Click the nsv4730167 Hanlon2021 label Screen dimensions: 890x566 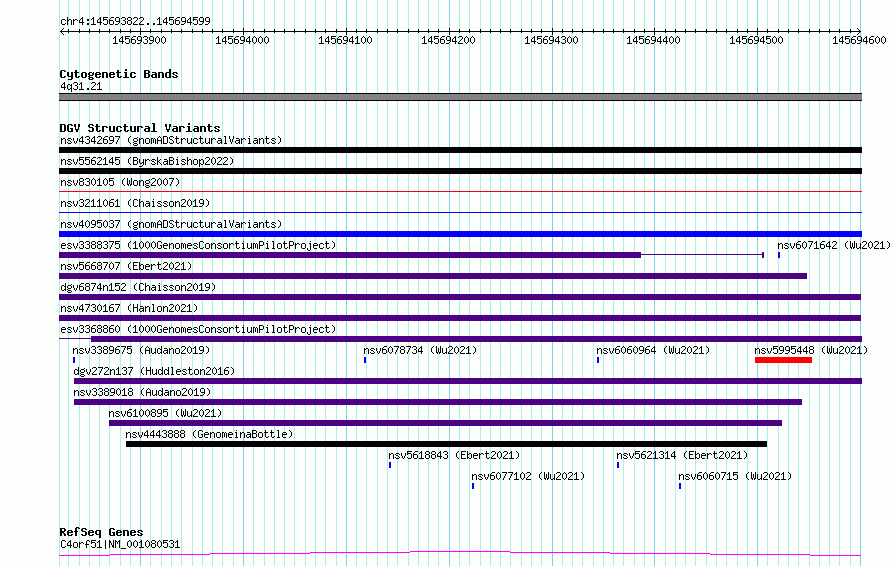point(129,308)
